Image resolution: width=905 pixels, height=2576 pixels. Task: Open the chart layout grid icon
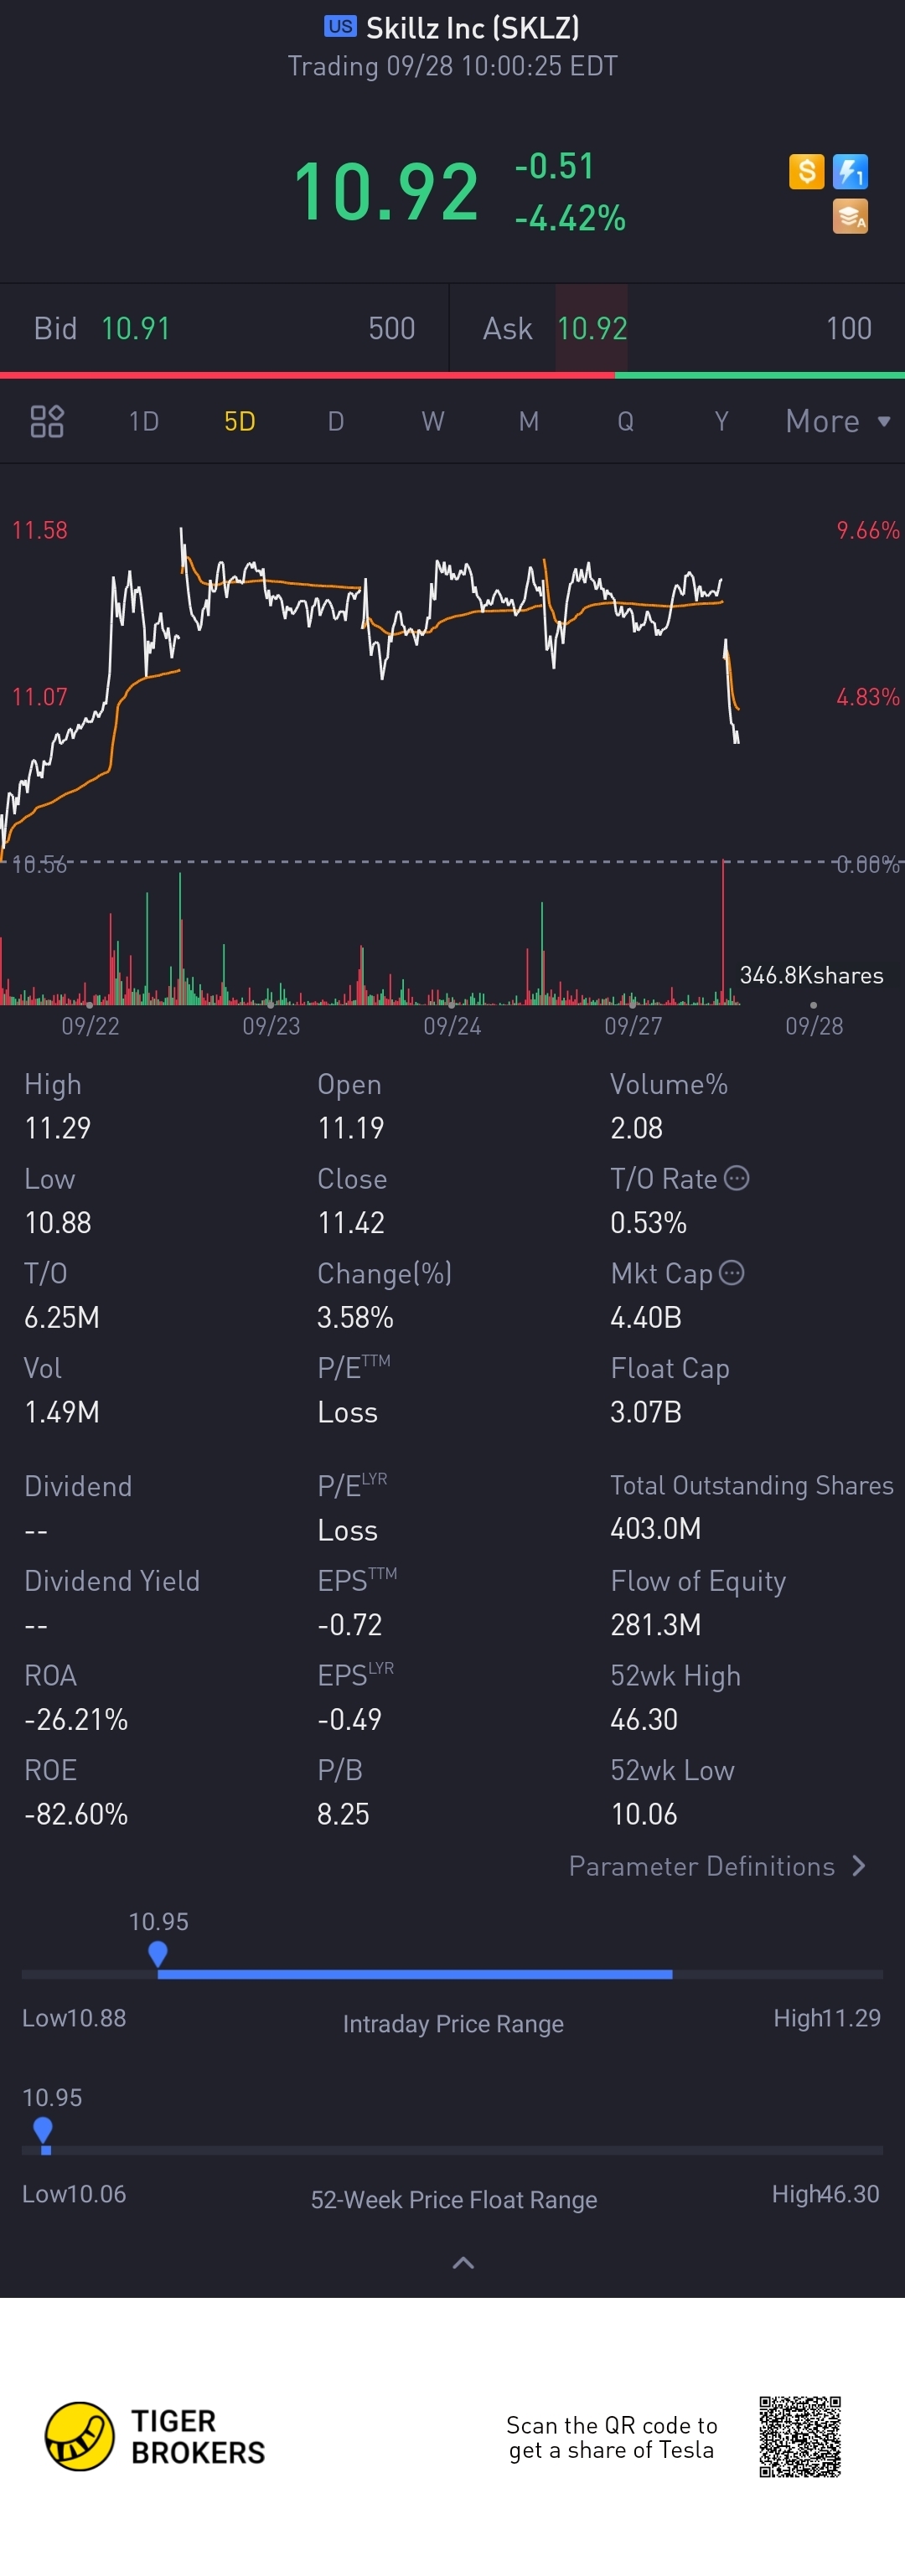(47, 421)
